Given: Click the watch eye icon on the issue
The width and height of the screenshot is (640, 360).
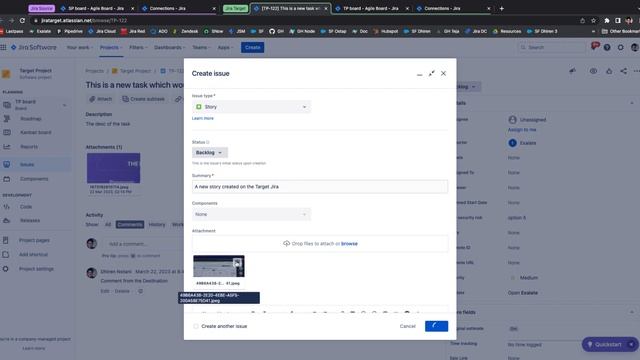Looking at the screenshot, I should coord(593,71).
